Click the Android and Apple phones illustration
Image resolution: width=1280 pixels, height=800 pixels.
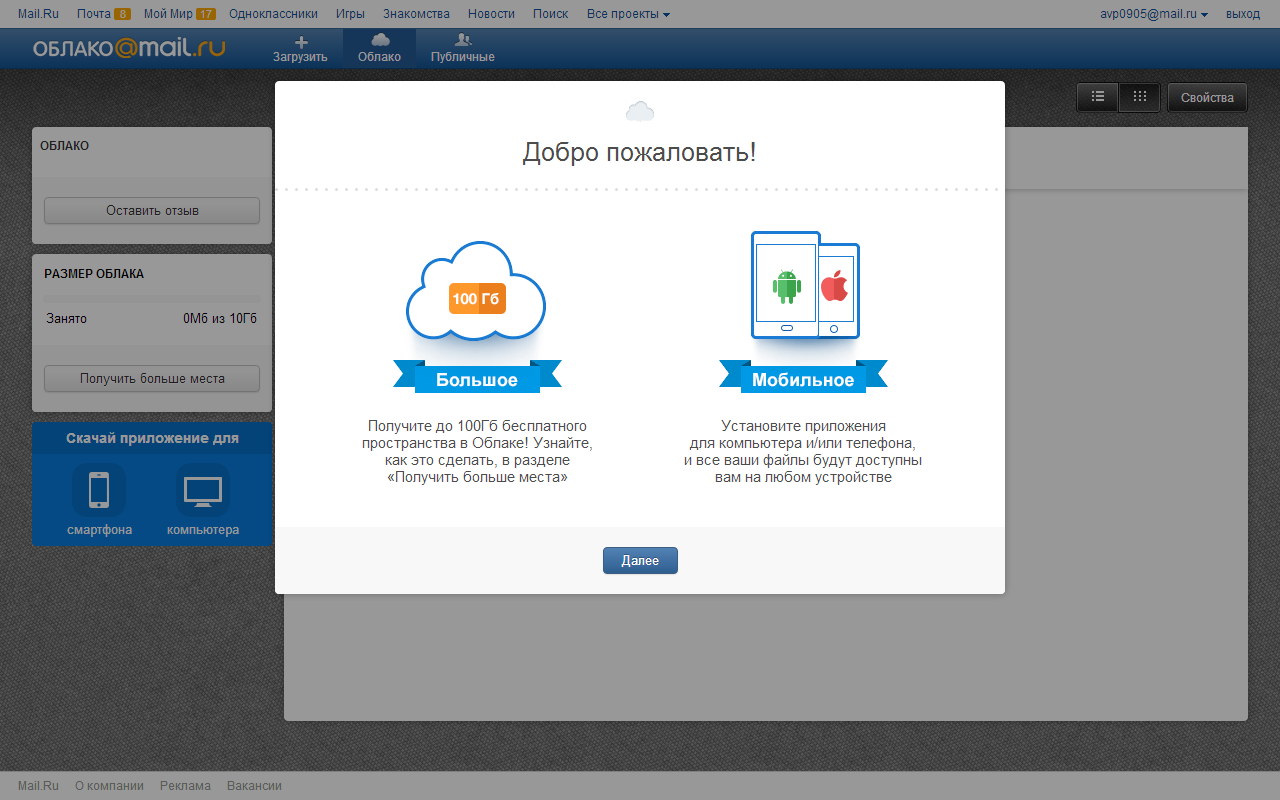805,286
